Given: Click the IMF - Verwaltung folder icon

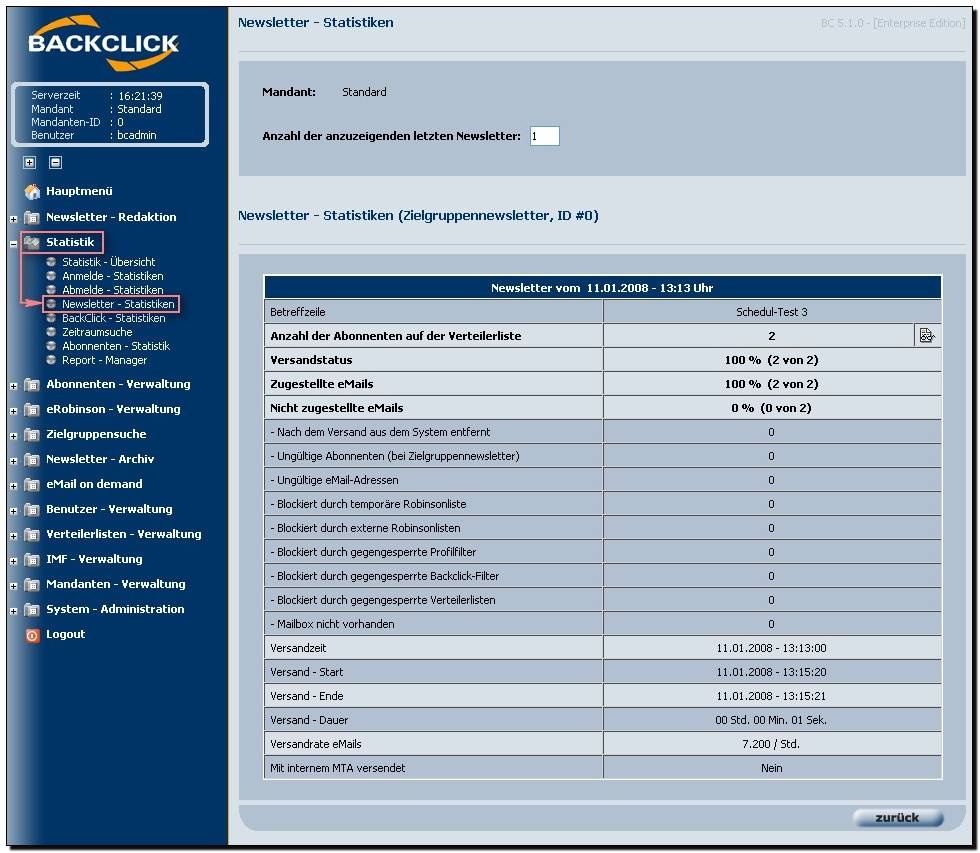Looking at the screenshot, I should point(32,559).
